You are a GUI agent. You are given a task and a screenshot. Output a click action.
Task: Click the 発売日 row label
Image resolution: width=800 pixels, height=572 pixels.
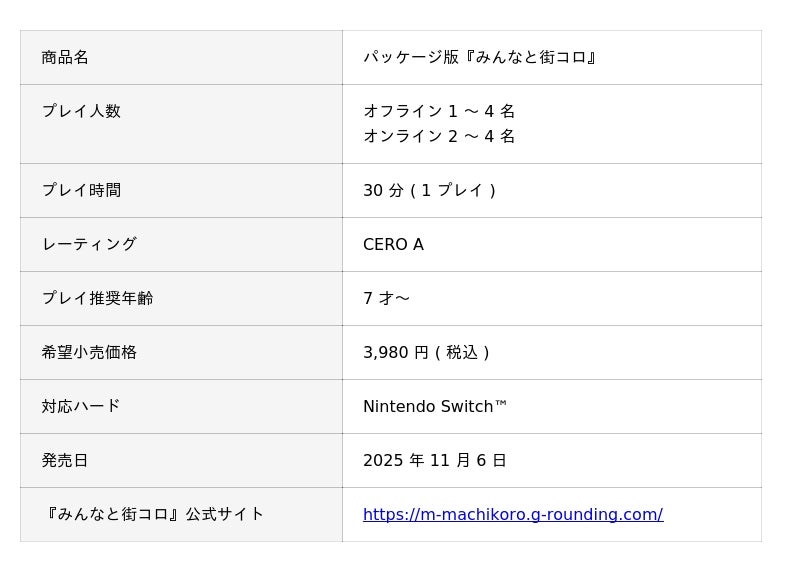(65, 461)
